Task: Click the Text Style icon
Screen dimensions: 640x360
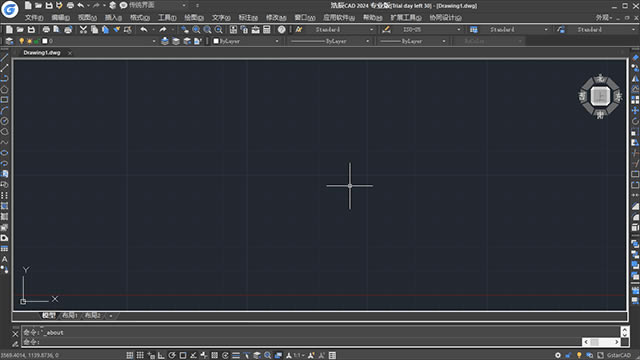Action: click(x=299, y=29)
